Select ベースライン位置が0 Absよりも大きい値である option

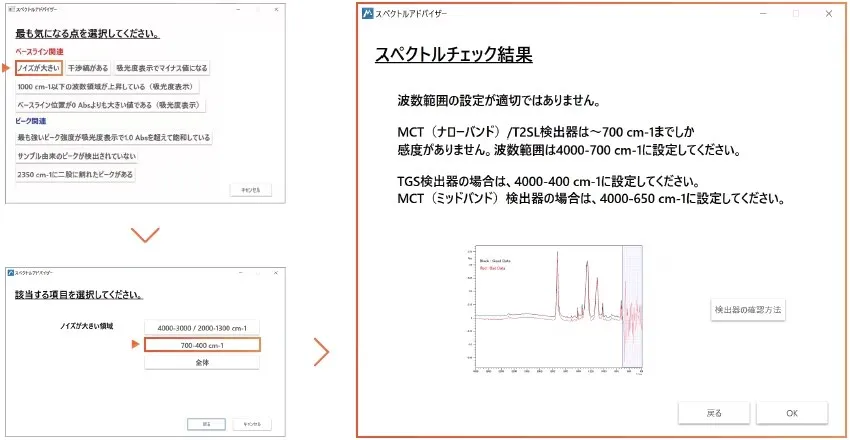click(x=110, y=104)
